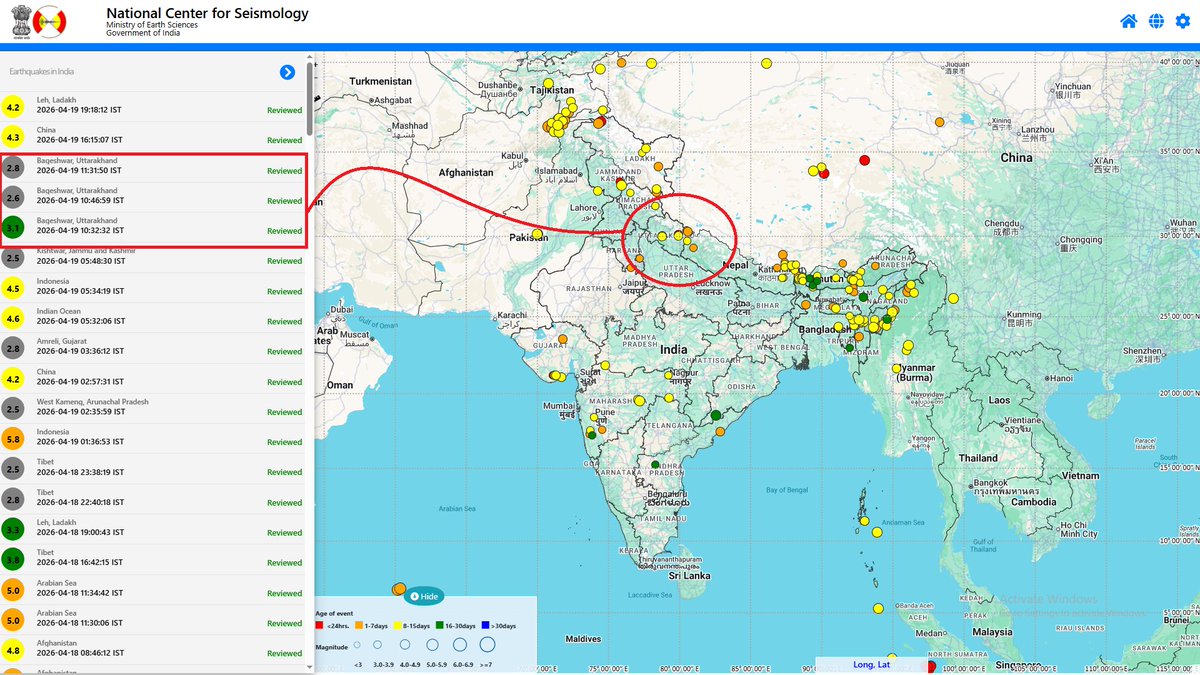The width and height of the screenshot is (1200, 675).
Task: Click the Indian government Ashoka emblem icon
Action: tap(22, 21)
